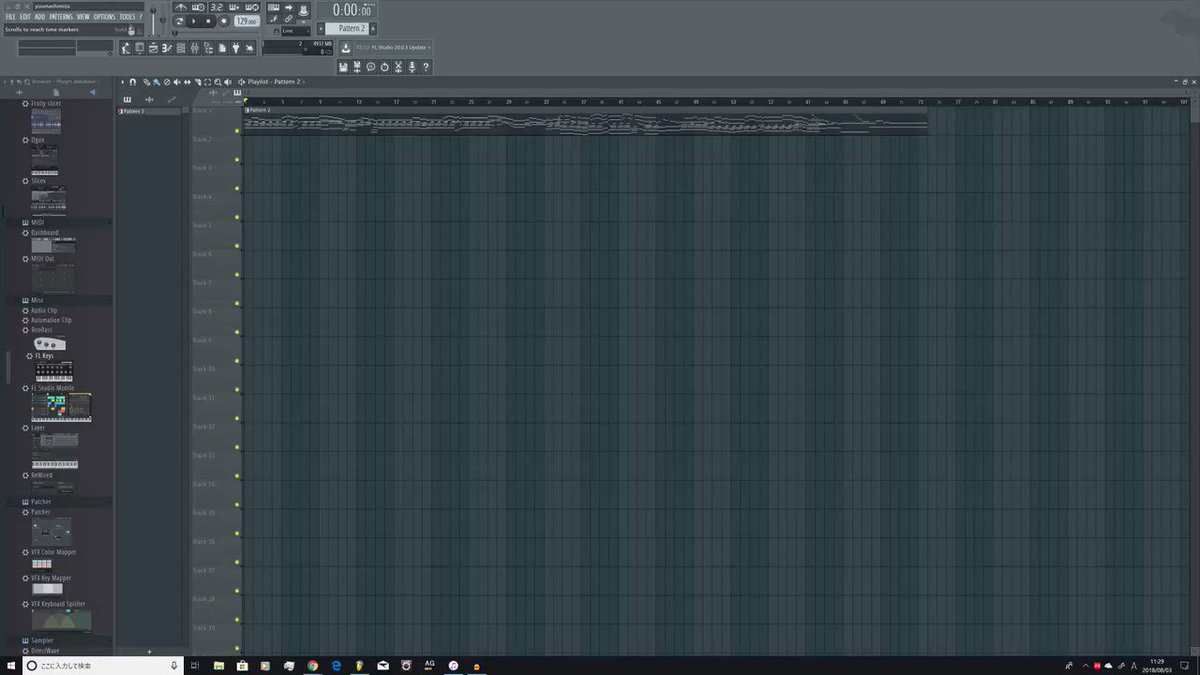Open the FL Studio 20.0.3 Update news dropdown

(x=393, y=47)
